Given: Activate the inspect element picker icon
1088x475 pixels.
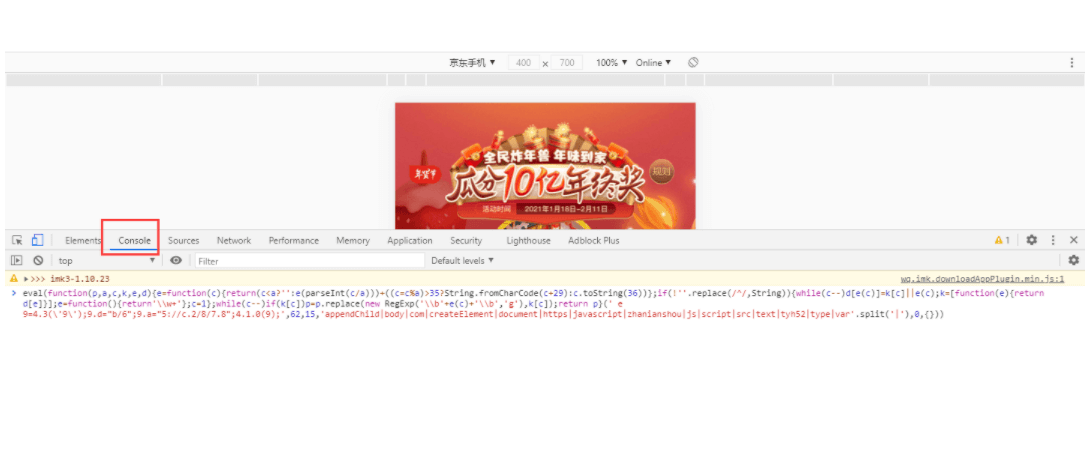Looking at the screenshot, I should click(17, 240).
